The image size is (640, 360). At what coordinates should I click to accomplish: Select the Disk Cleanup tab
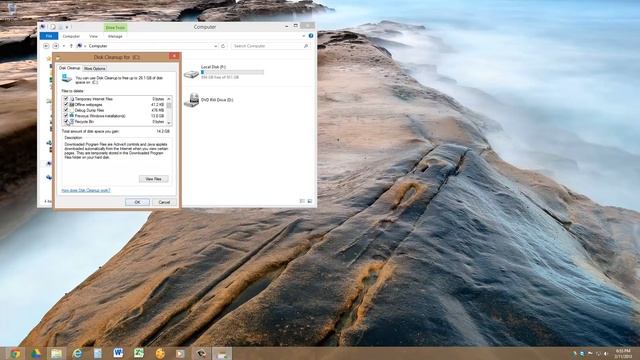(69, 68)
